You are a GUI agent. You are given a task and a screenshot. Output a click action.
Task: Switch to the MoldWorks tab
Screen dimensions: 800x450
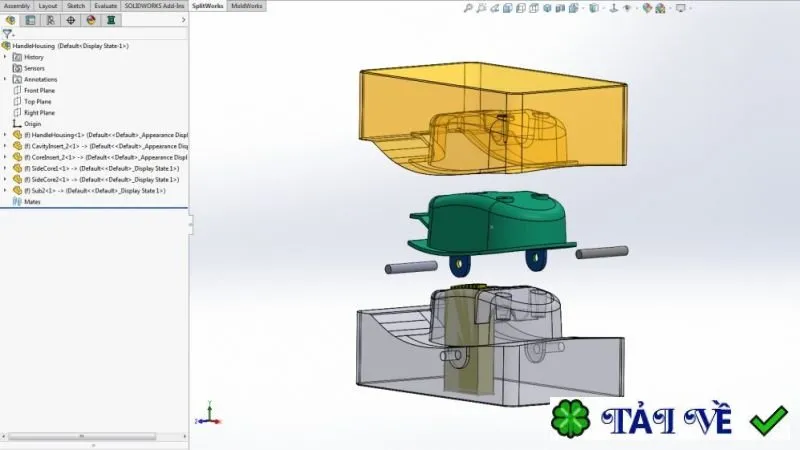pyautogui.click(x=246, y=6)
